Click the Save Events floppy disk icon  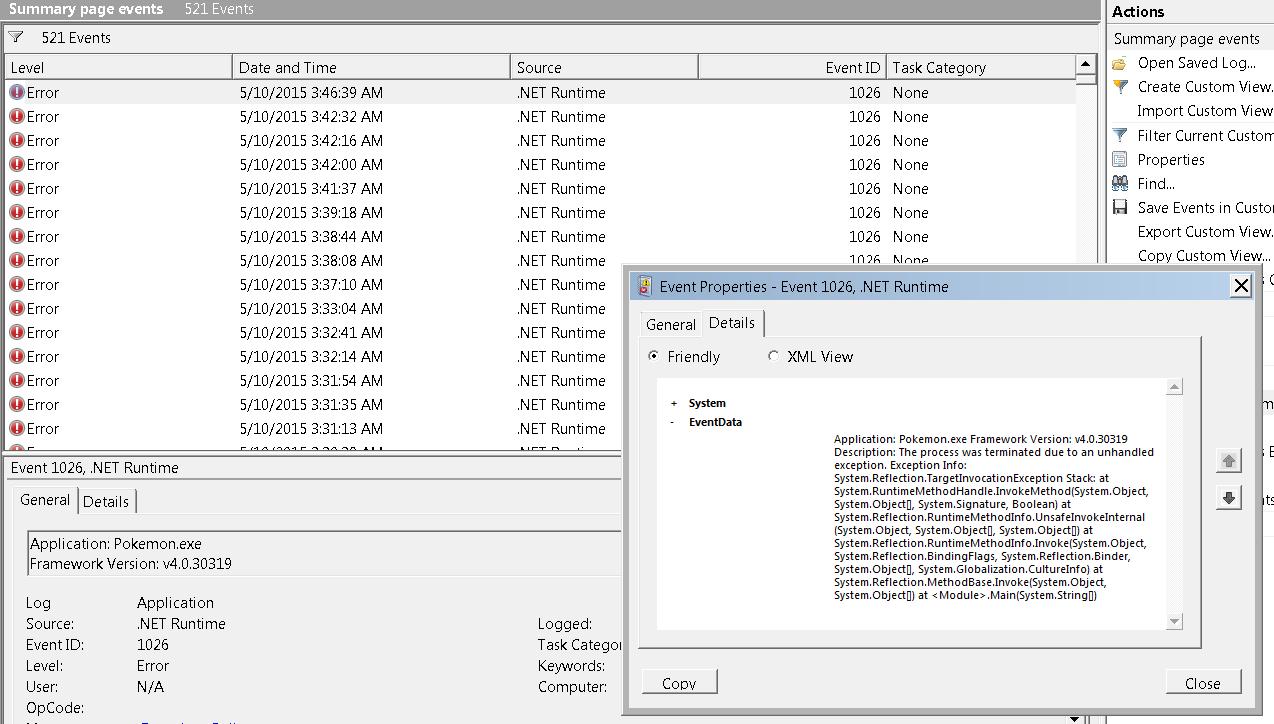tap(1120, 208)
